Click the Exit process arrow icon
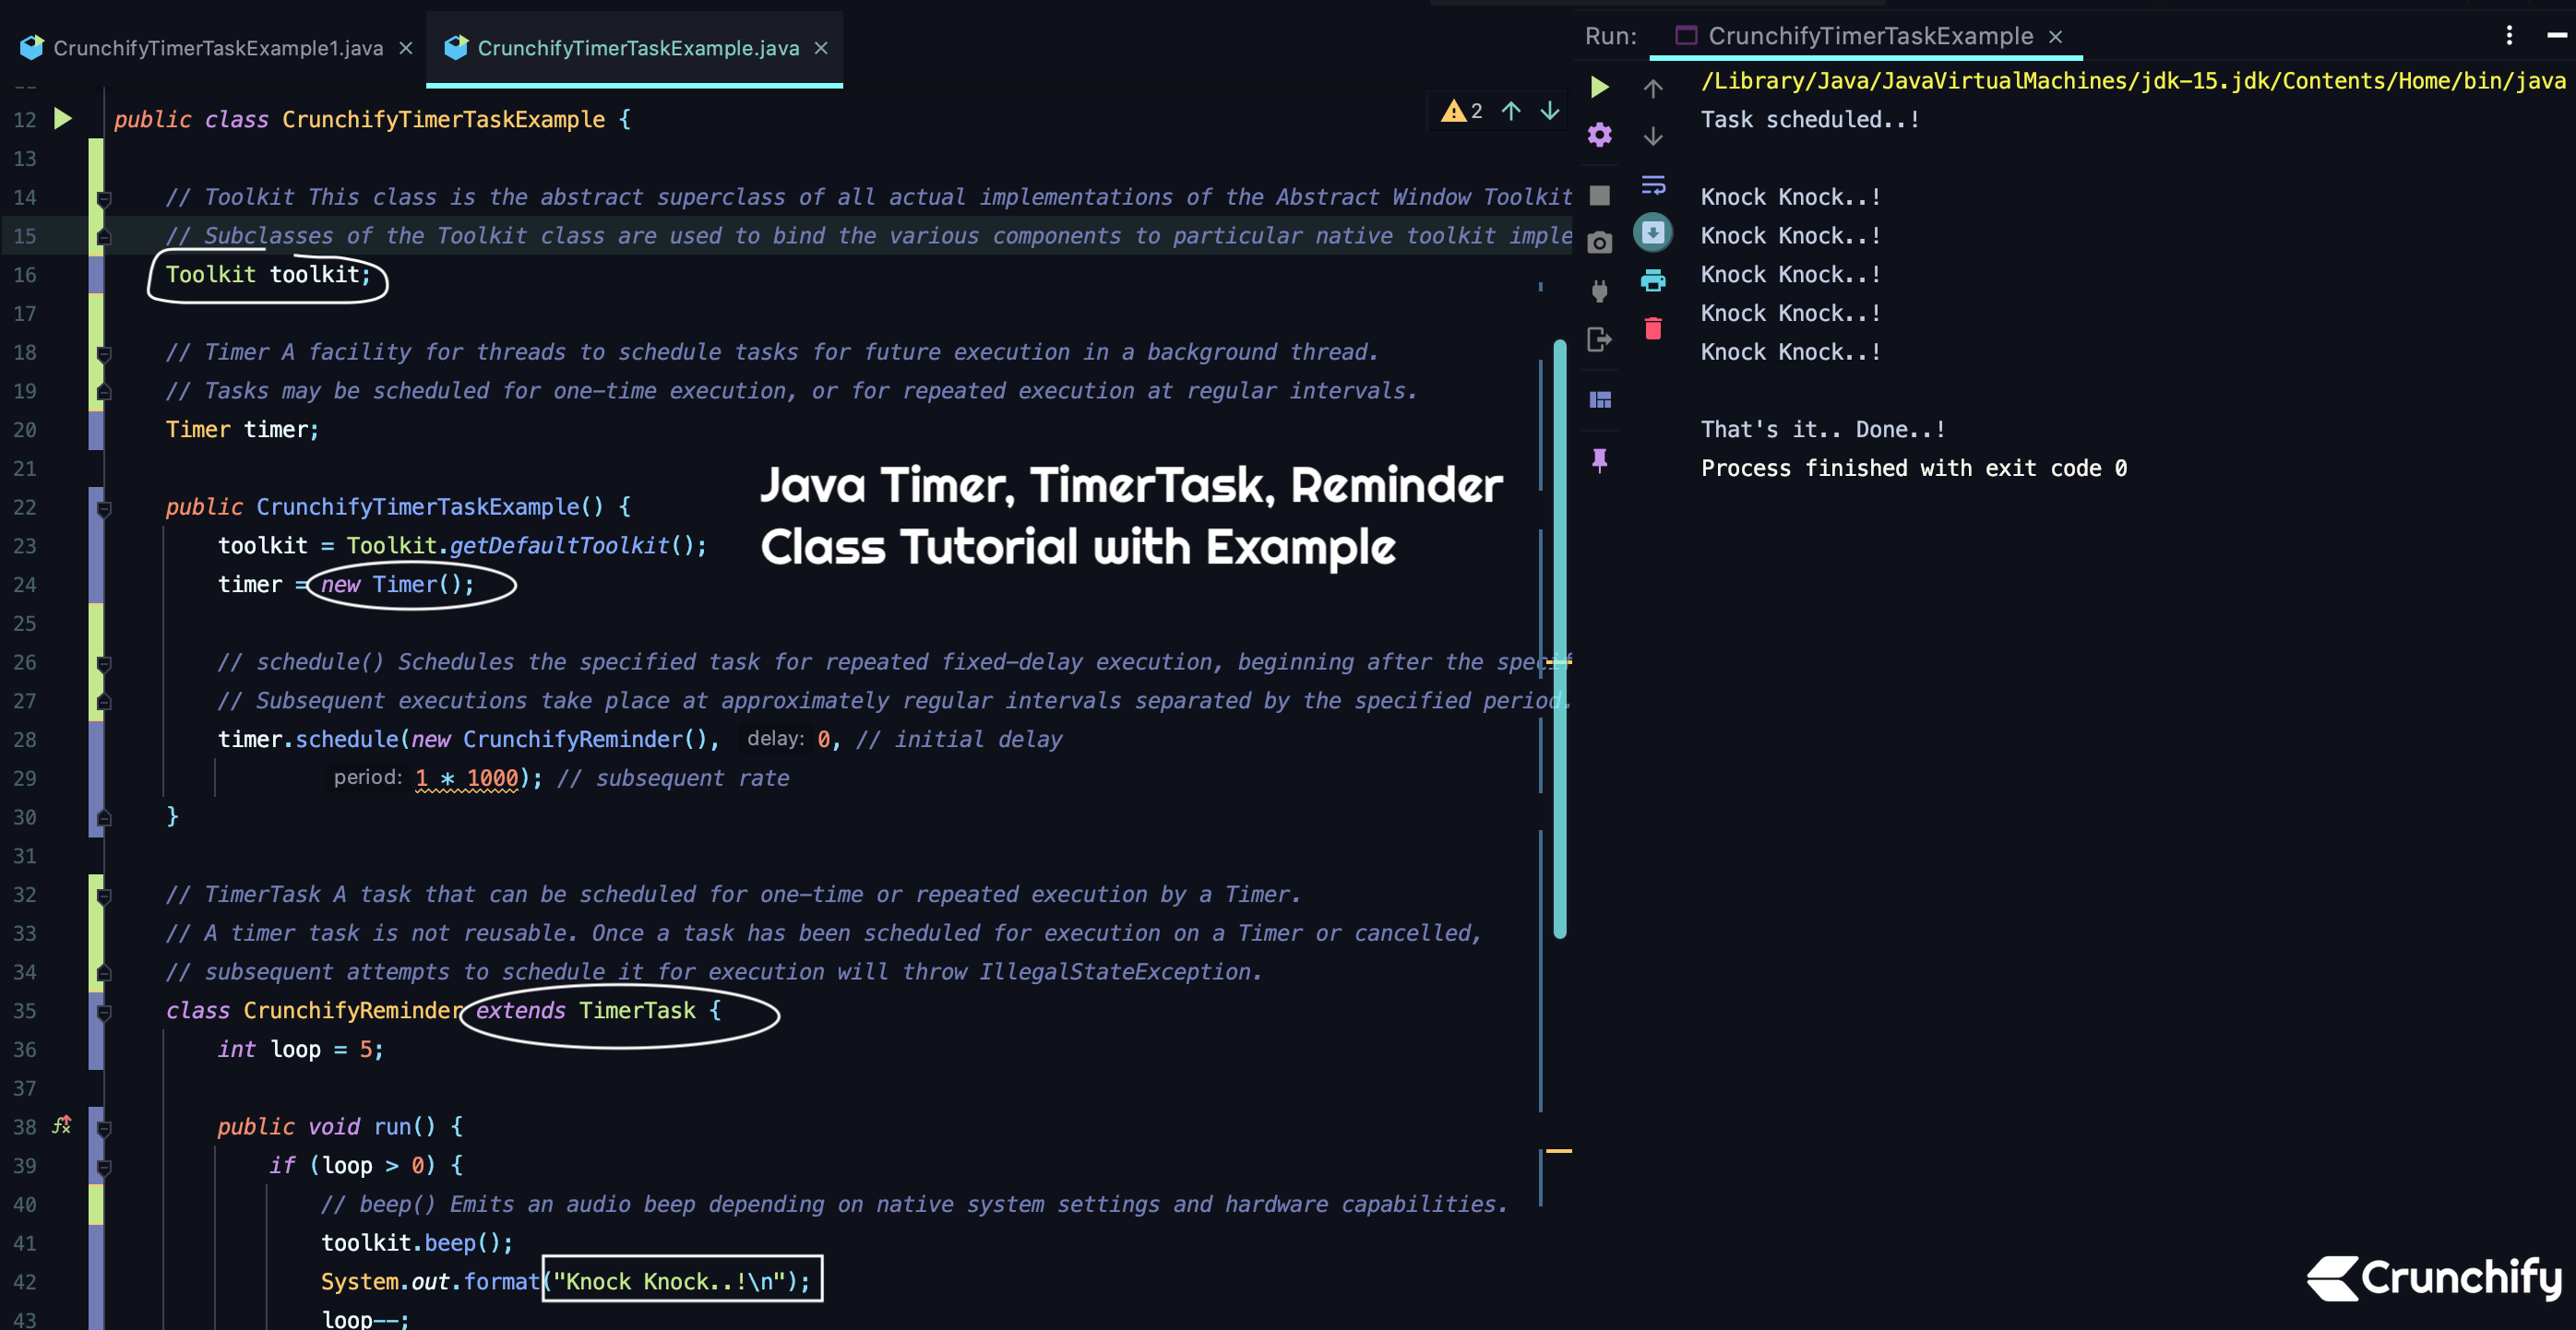The width and height of the screenshot is (2576, 1330). click(1599, 340)
